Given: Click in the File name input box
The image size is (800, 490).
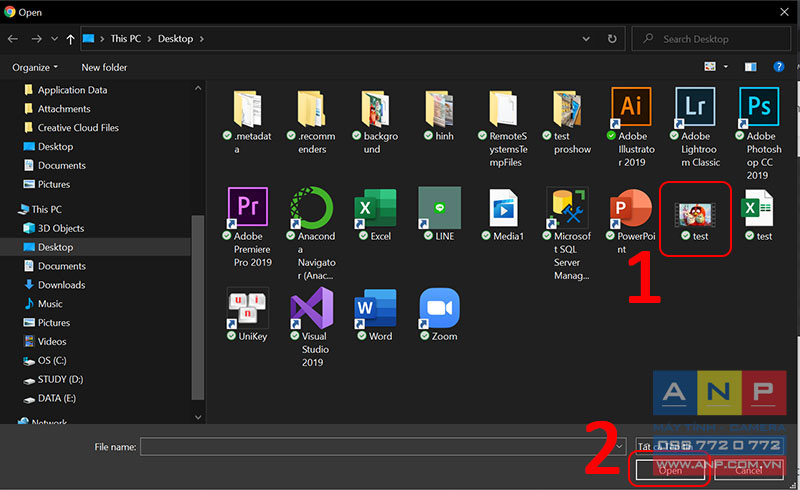Looking at the screenshot, I should pyautogui.click(x=379, y=447).
